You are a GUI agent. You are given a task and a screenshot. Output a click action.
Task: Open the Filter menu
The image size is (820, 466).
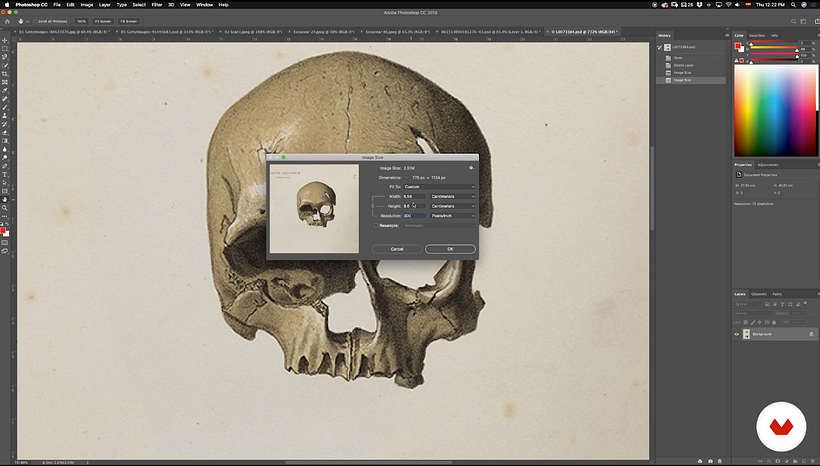pos(157,5)
